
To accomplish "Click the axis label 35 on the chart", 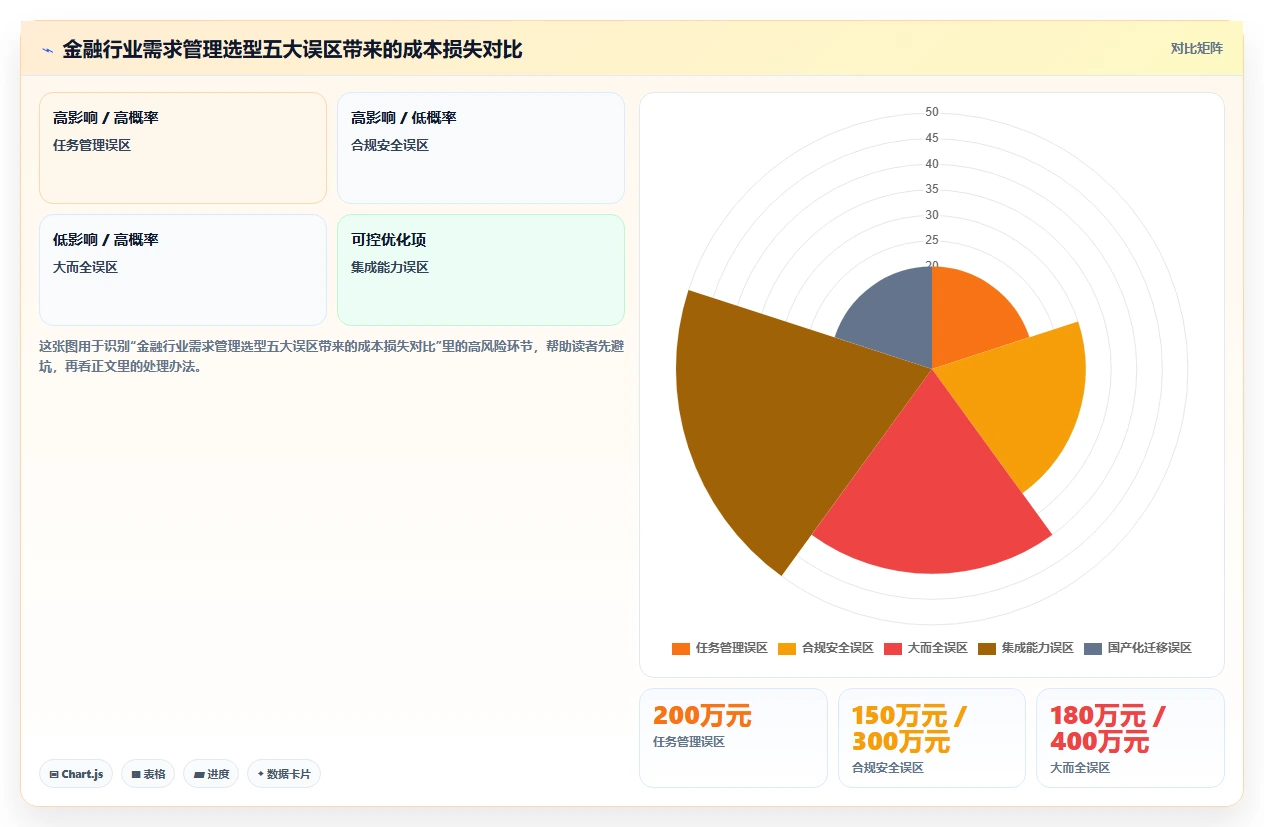I will tap(932, 189).
